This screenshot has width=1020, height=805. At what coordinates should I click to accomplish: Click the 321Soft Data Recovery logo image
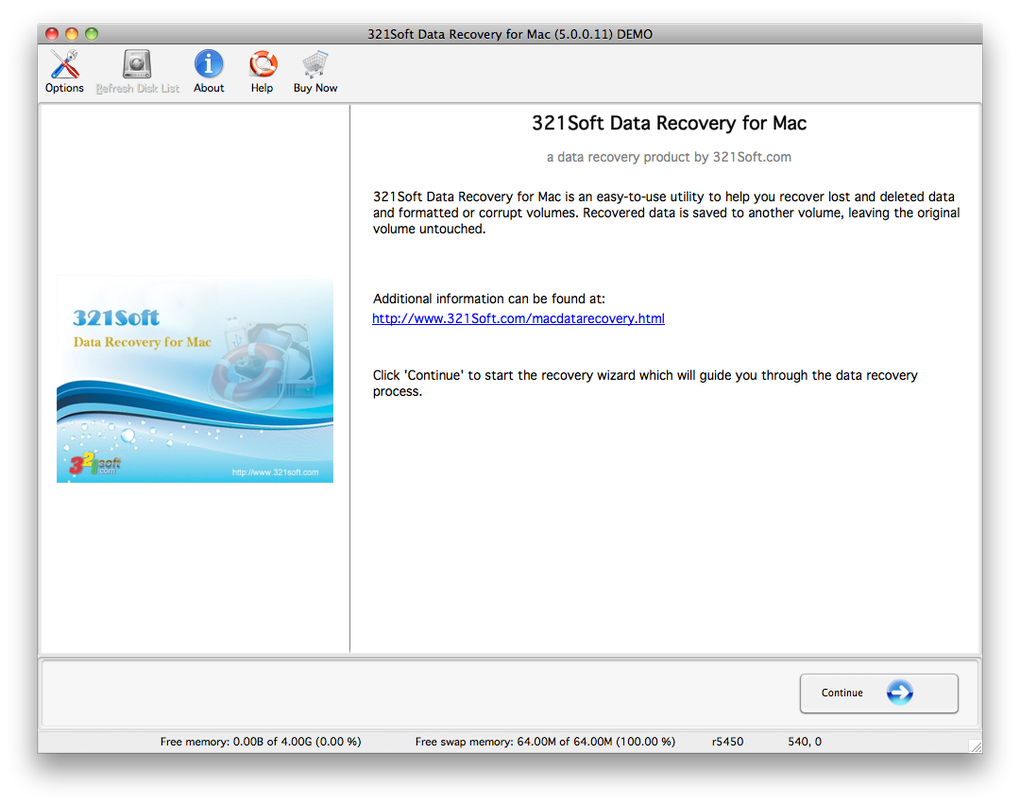click(x=194, y=380)
